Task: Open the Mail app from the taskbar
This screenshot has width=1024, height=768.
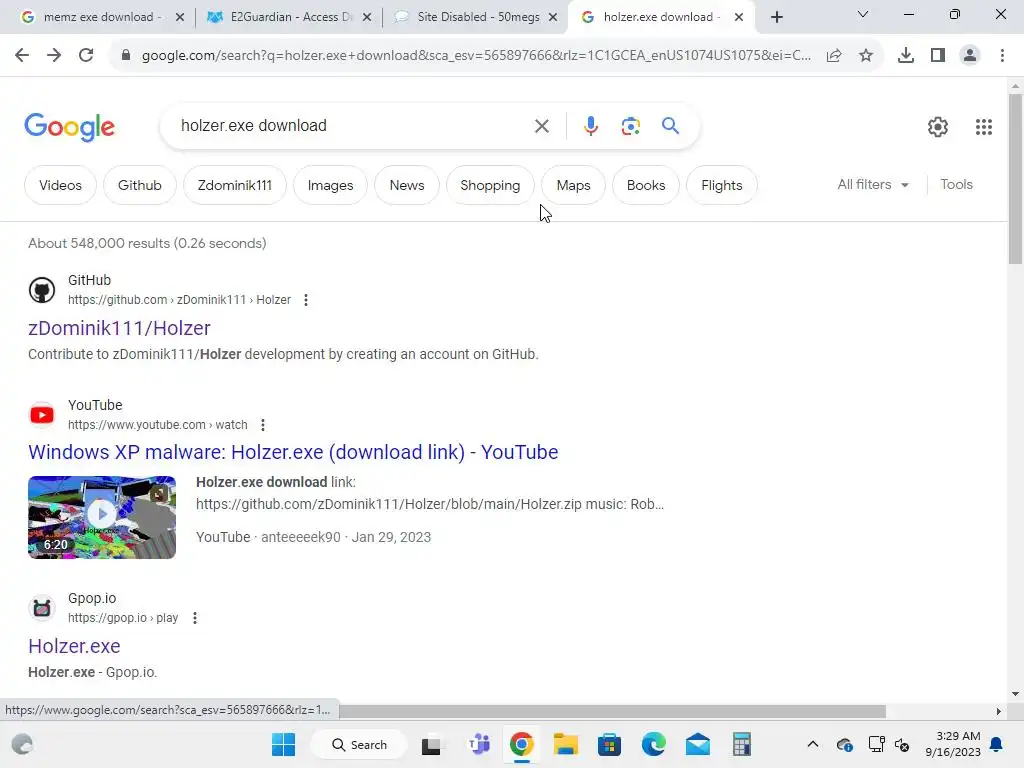Action: tap(697, 744)
